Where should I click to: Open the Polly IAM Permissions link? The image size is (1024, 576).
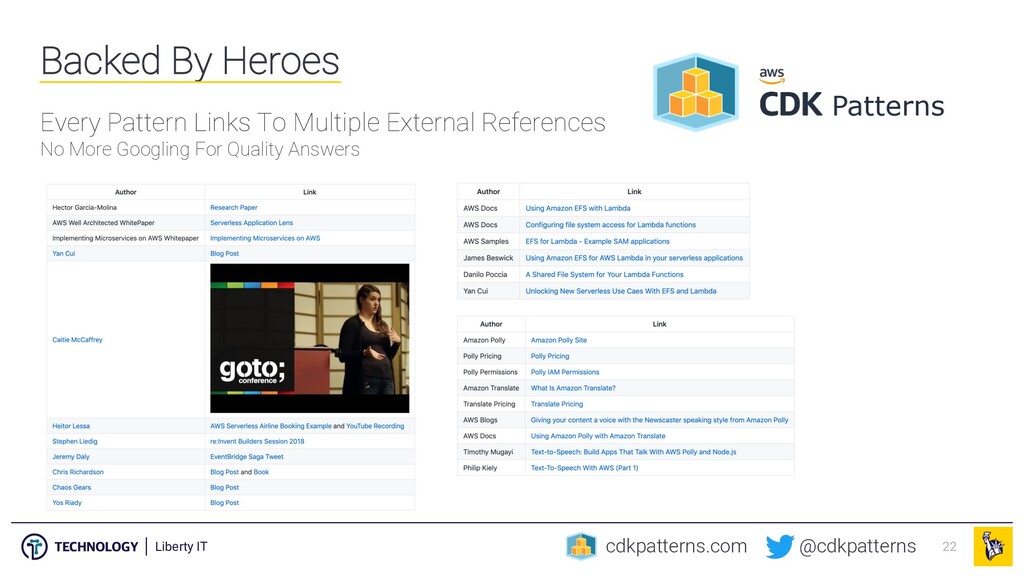pos(565,372)
